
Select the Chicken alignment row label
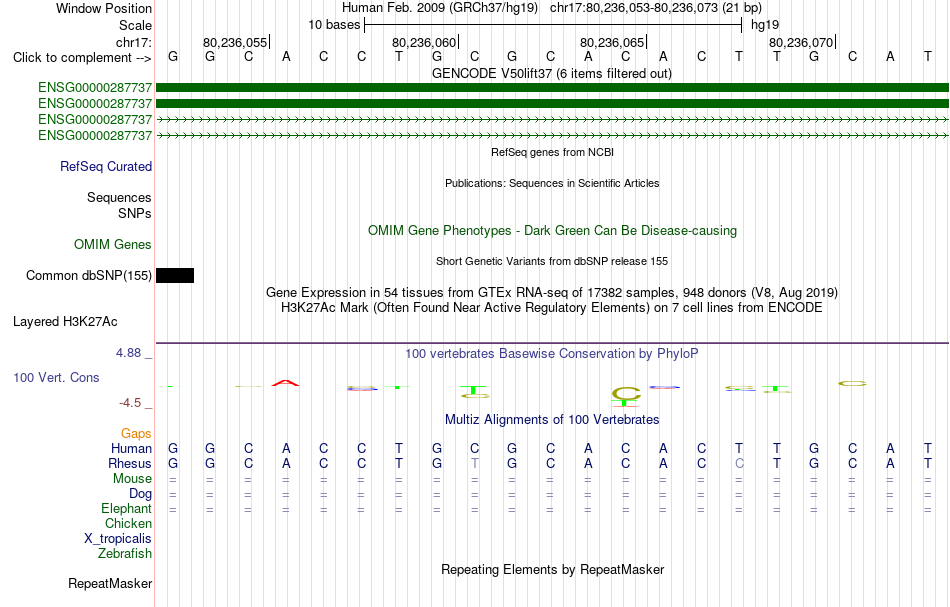(128, 524)
